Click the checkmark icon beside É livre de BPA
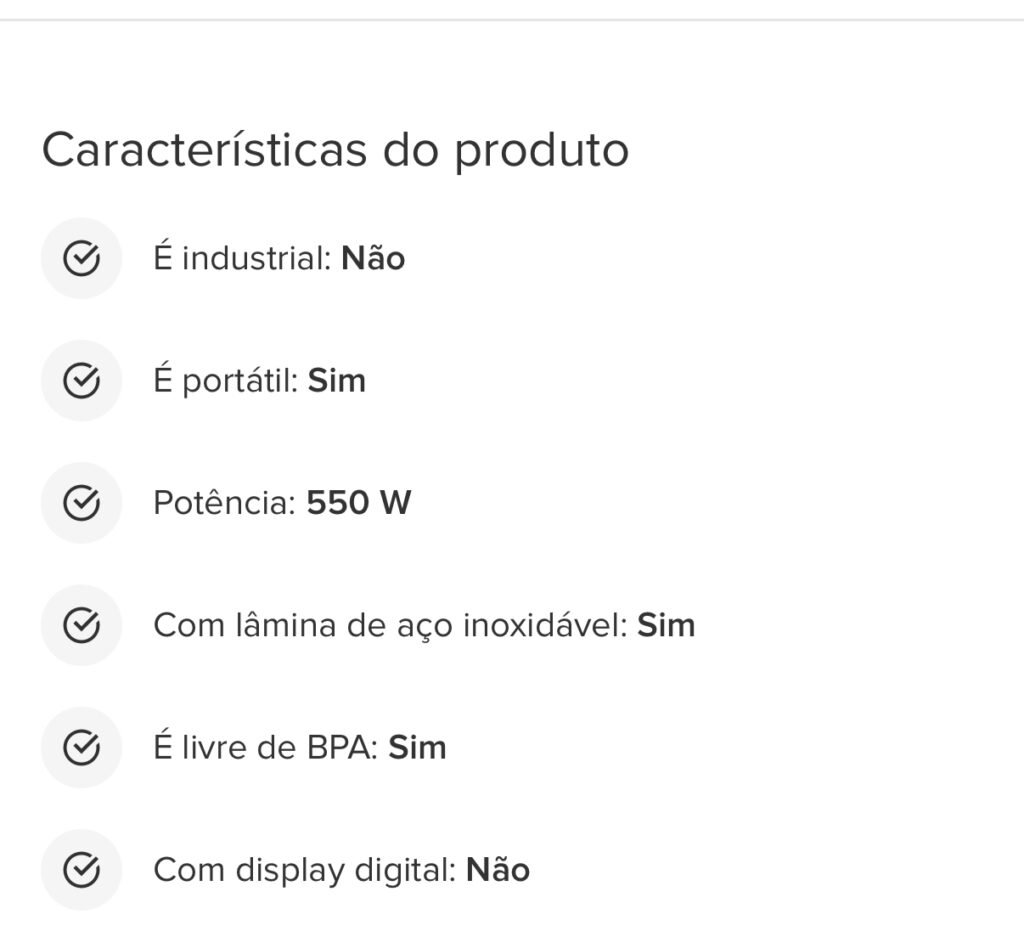Image resolution: width=1024 pixels, height=948 pixels. [x=82, y=747]
